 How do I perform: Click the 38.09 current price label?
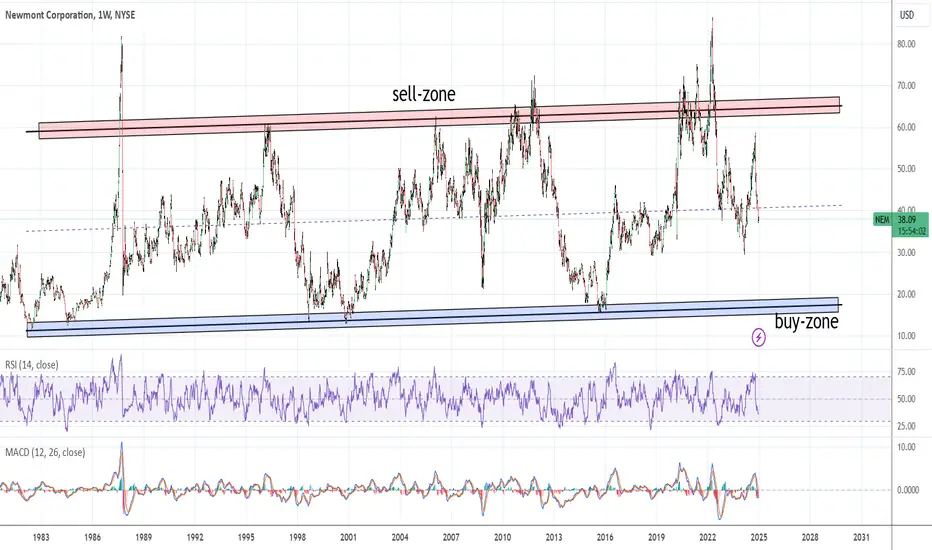[x=906, y=219]
